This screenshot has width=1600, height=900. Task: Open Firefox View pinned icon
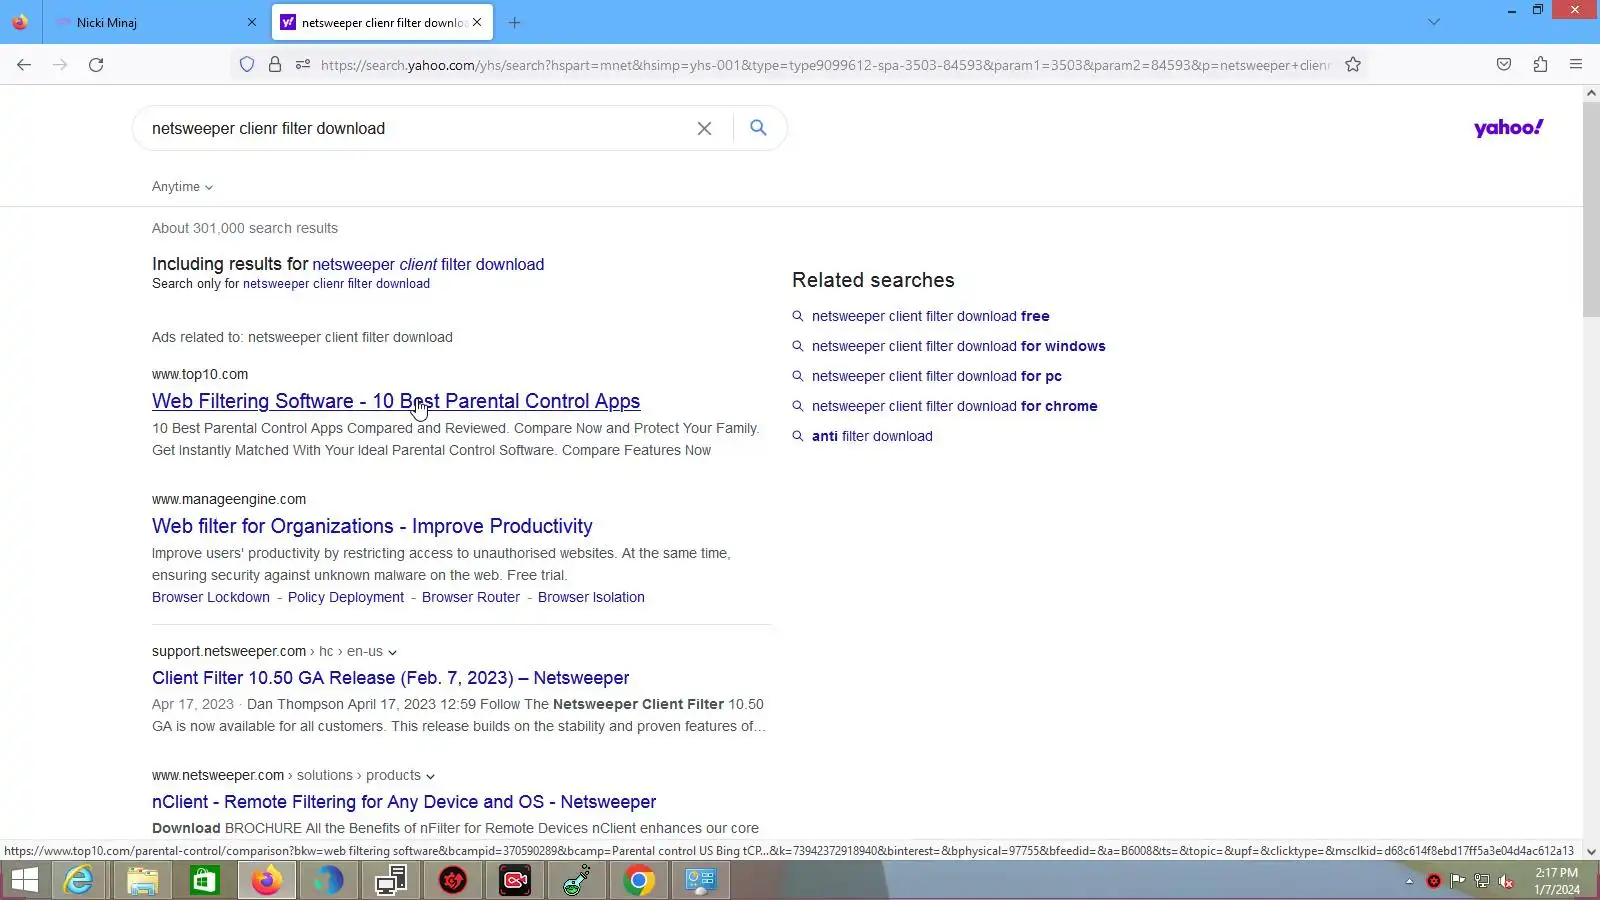coord(20,22)
